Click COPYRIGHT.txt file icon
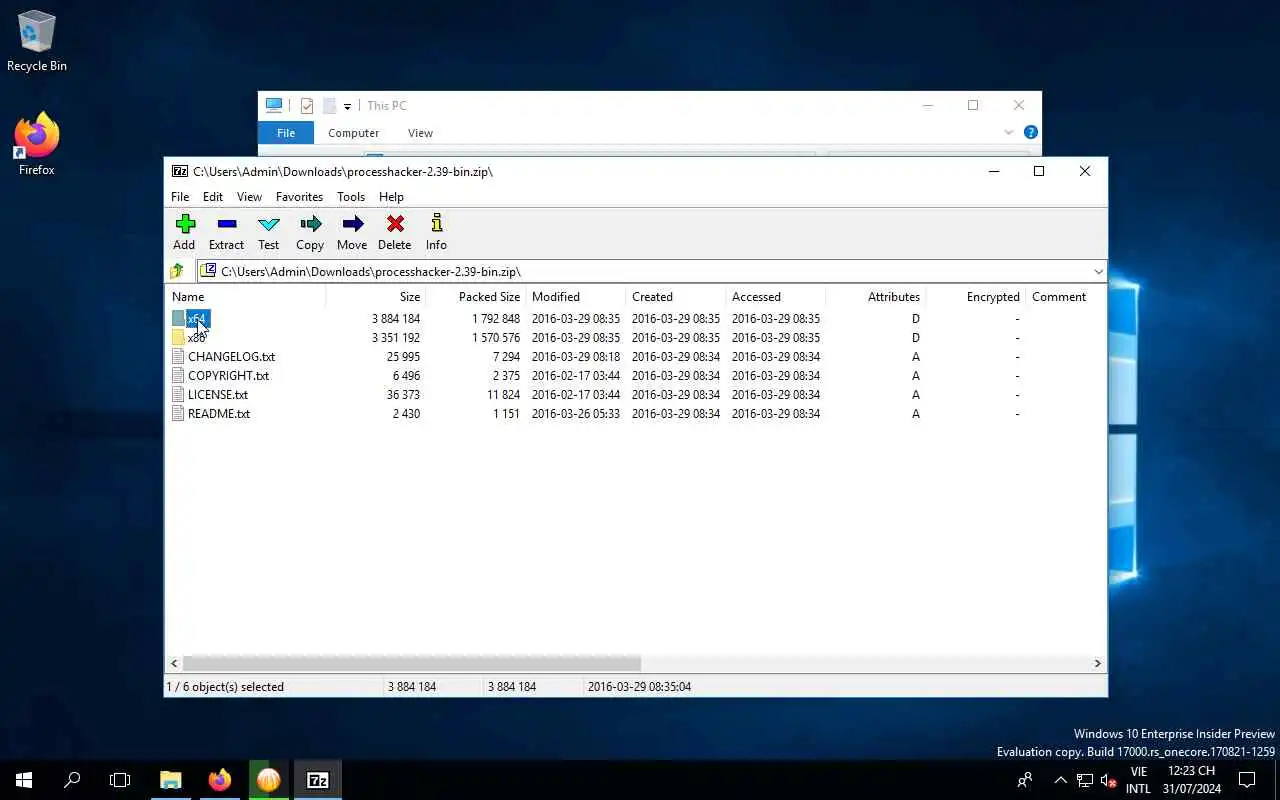This screenshot has width=1280, height=800. (x=178, y=376)
